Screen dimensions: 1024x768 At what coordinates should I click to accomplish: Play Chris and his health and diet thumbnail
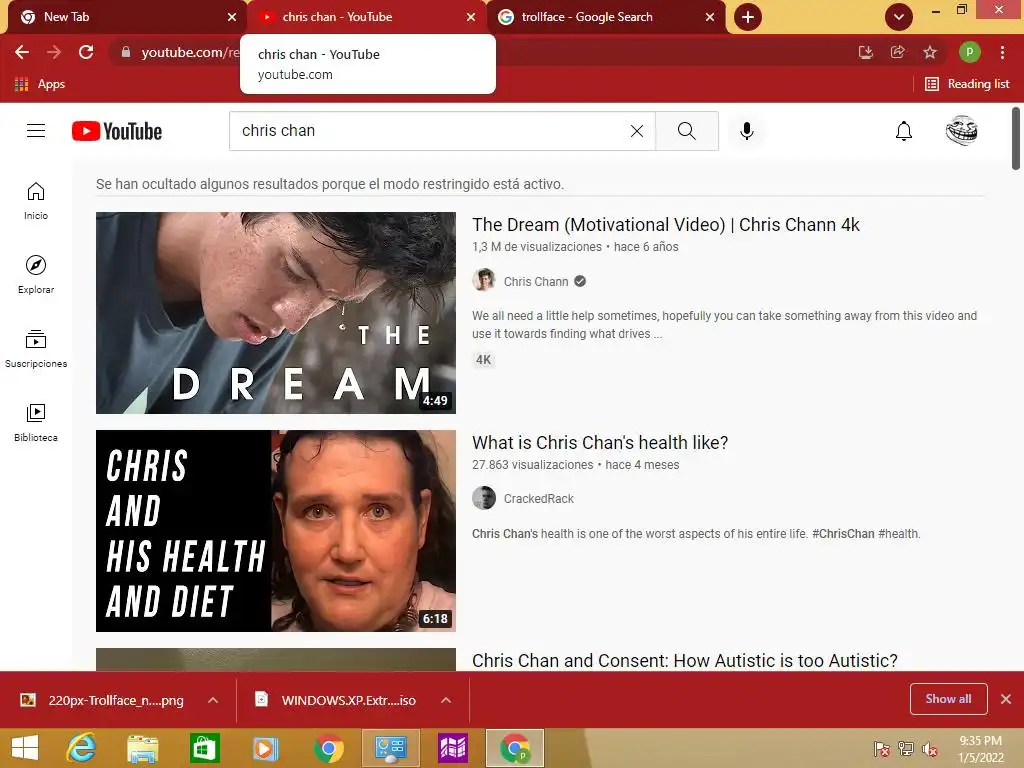pyautogui.click(x=276, y=531)
